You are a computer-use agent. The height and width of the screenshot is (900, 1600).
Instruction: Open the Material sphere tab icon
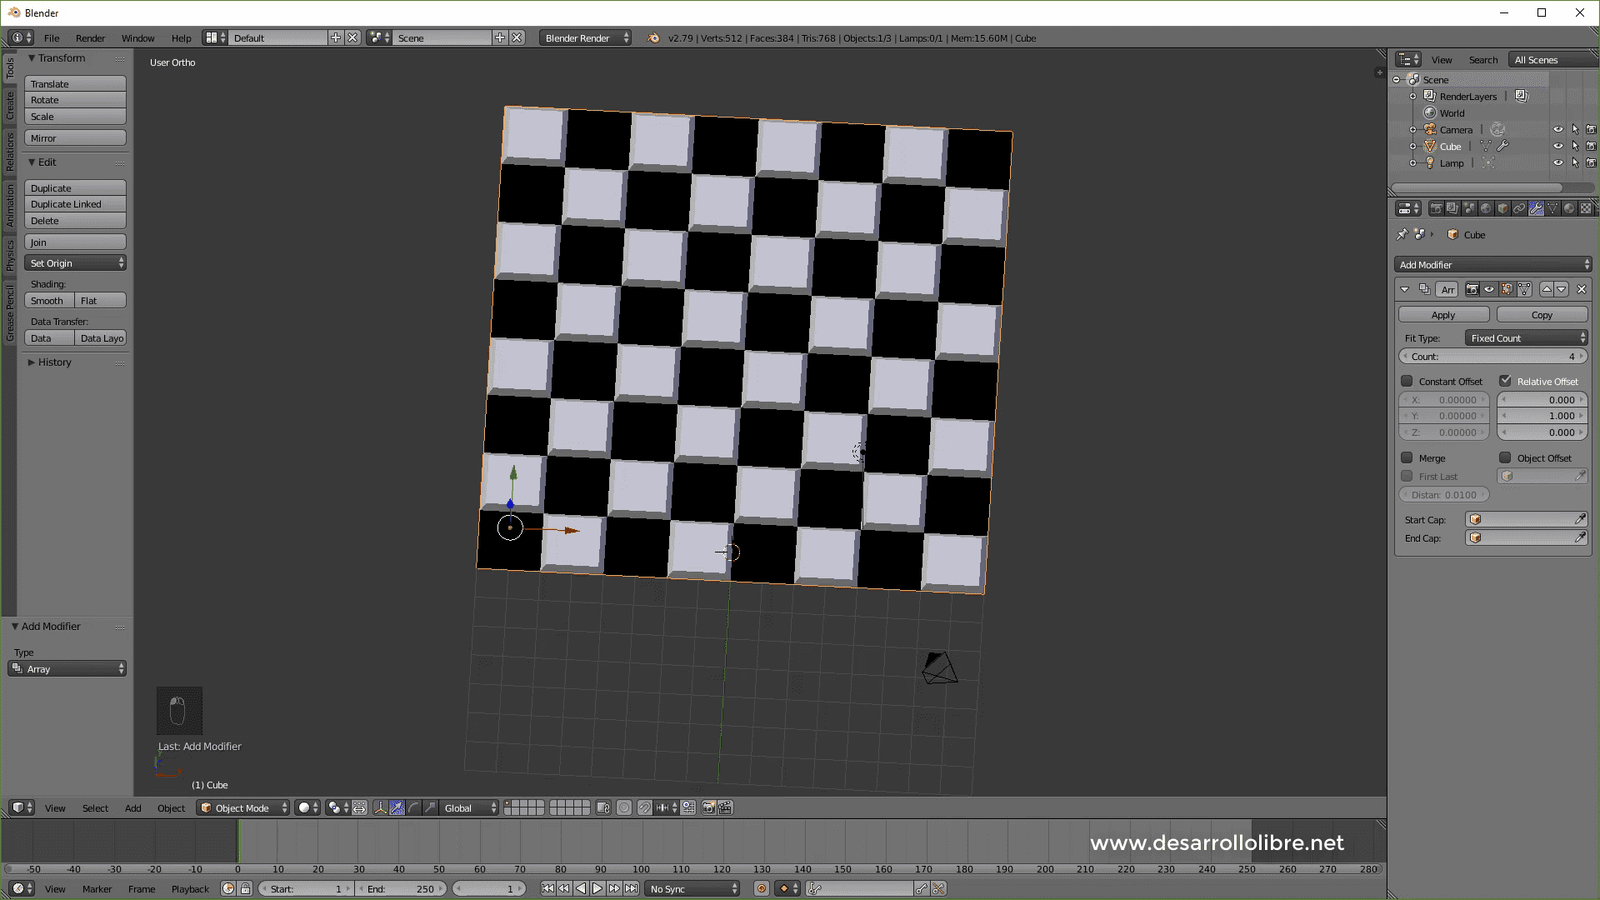point(1569,208)
